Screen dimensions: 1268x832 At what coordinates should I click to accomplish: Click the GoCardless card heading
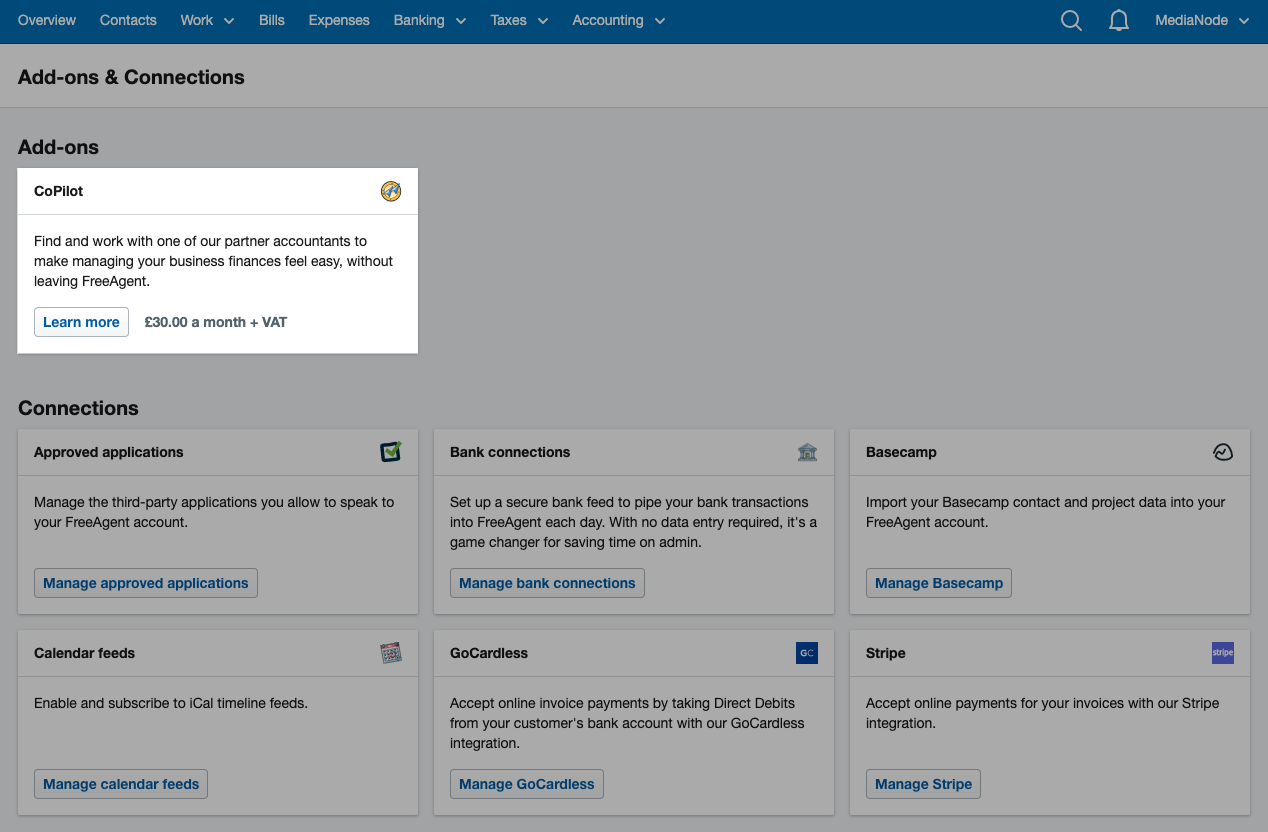pyautogui.click(x=489, y=653)
